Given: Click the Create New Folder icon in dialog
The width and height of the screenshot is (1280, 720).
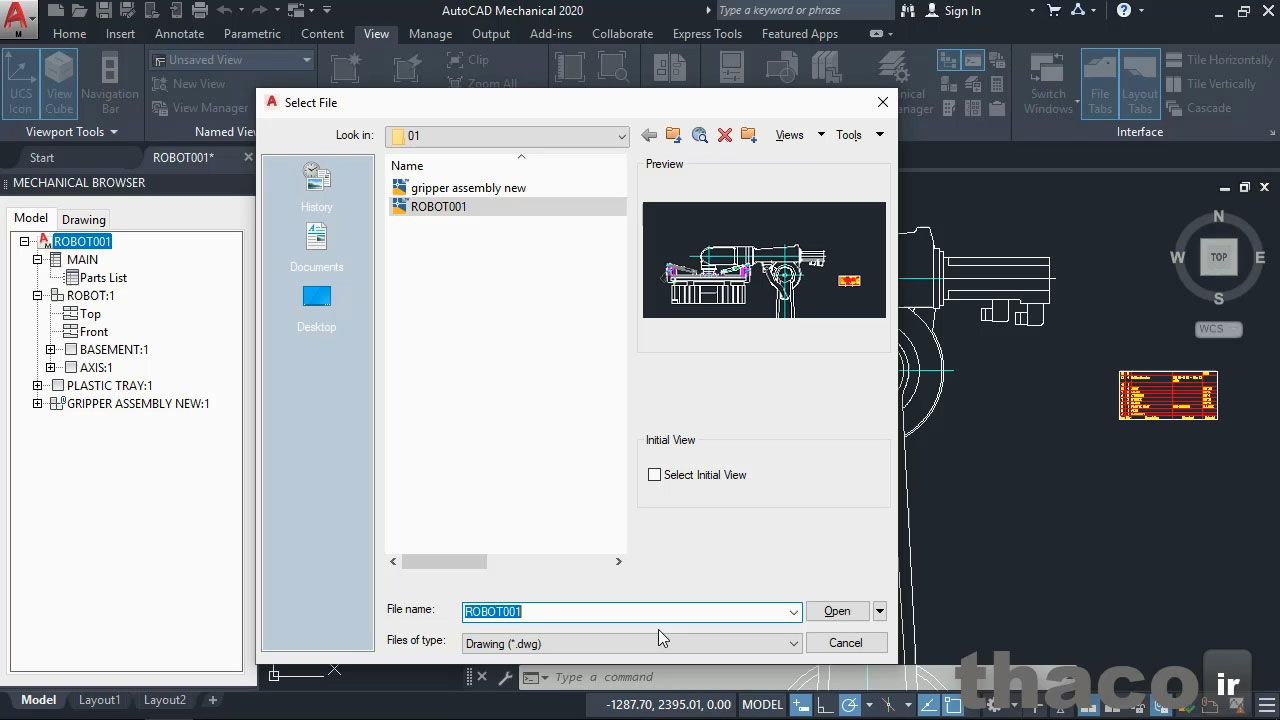Looking at the screenshot, I should (749, 135).
